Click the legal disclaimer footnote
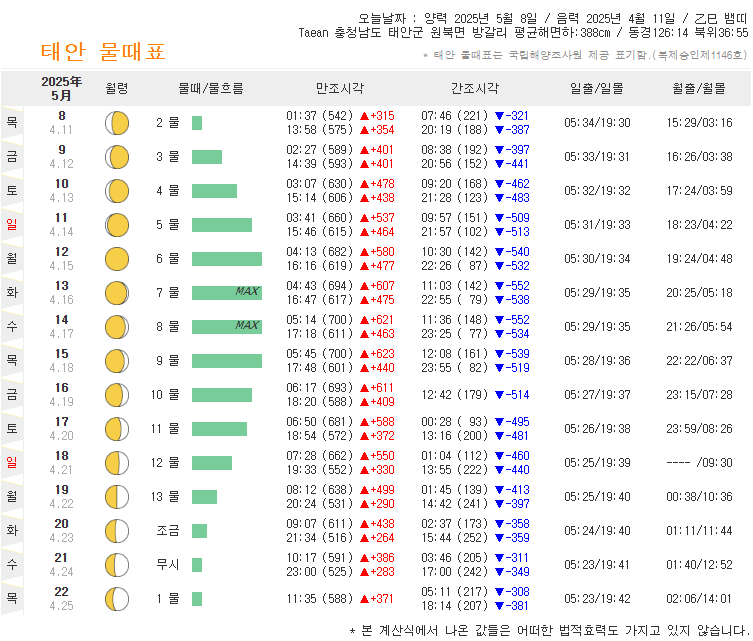Viewport: 753px width, 641px height. tap(549, 630)
